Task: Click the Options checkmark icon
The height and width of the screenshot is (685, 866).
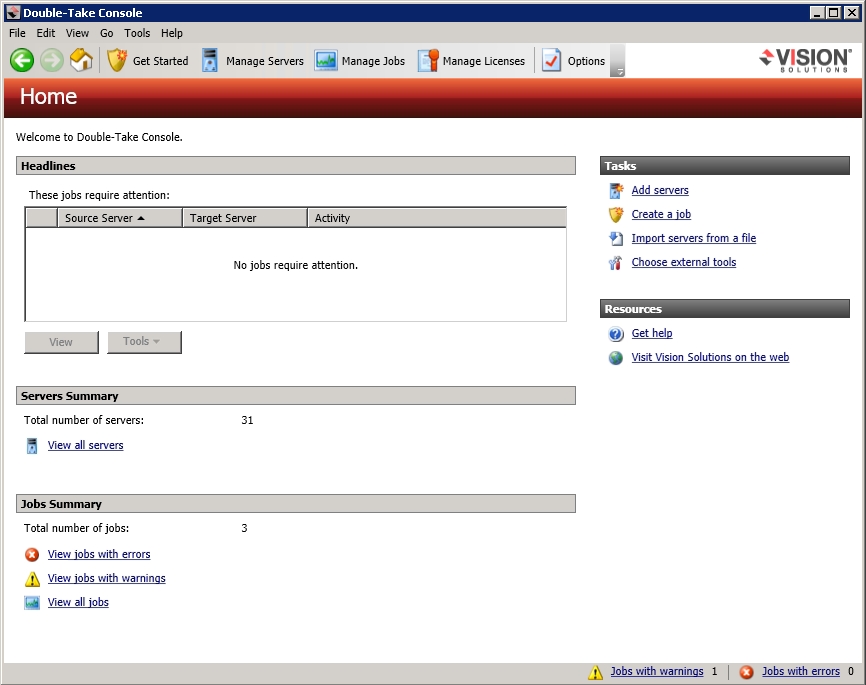Action: tap(551, 60)
